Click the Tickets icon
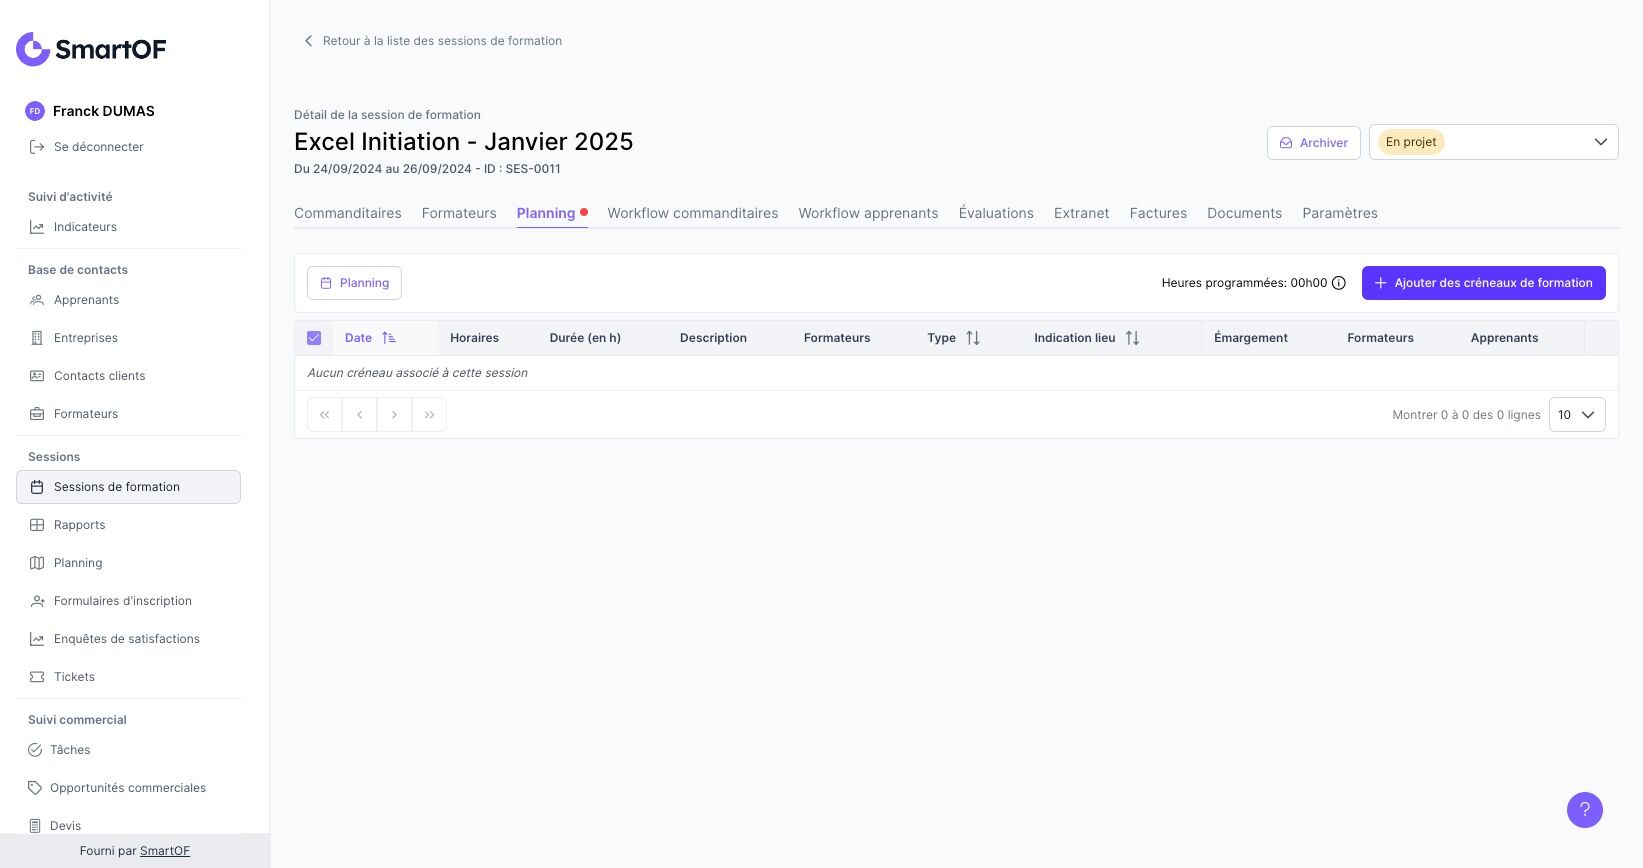This screenshot has width=1643, height=868. tap(37, 677)
